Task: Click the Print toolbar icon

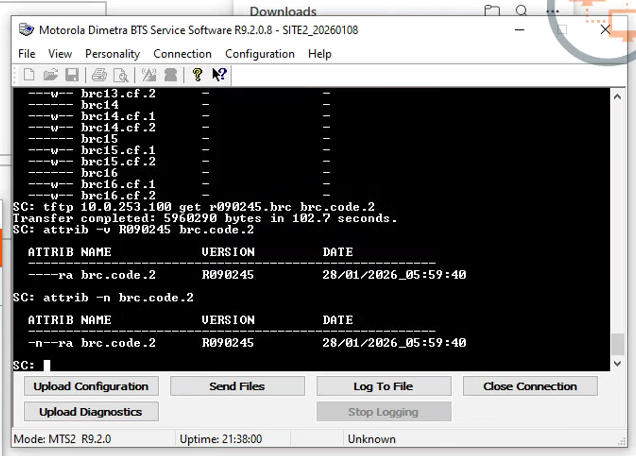Action: click(99, 75)
